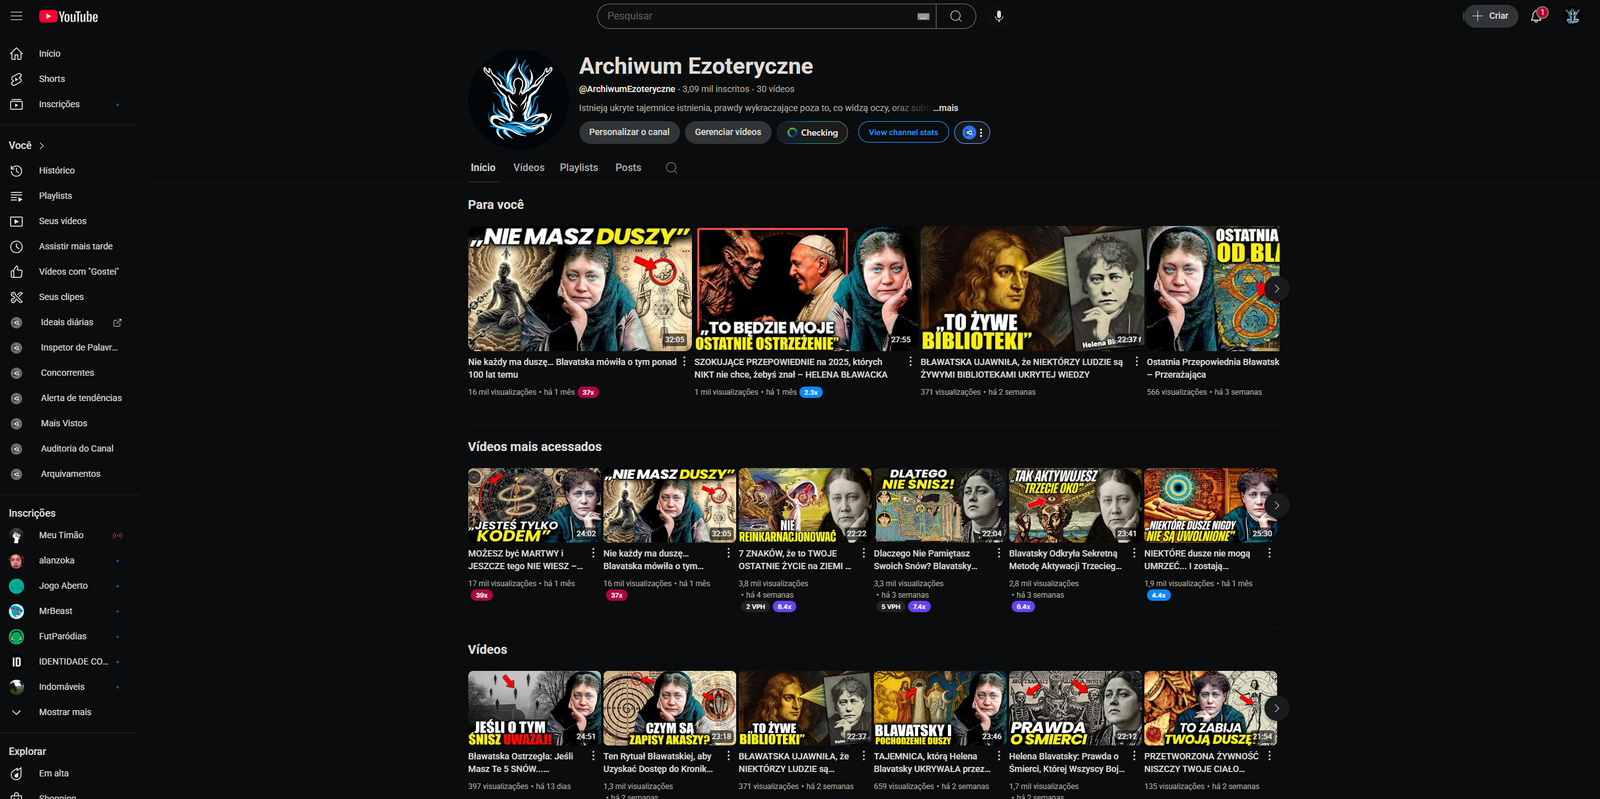
Task: Expand channel description with ...mais
Action: coord(946,108)
